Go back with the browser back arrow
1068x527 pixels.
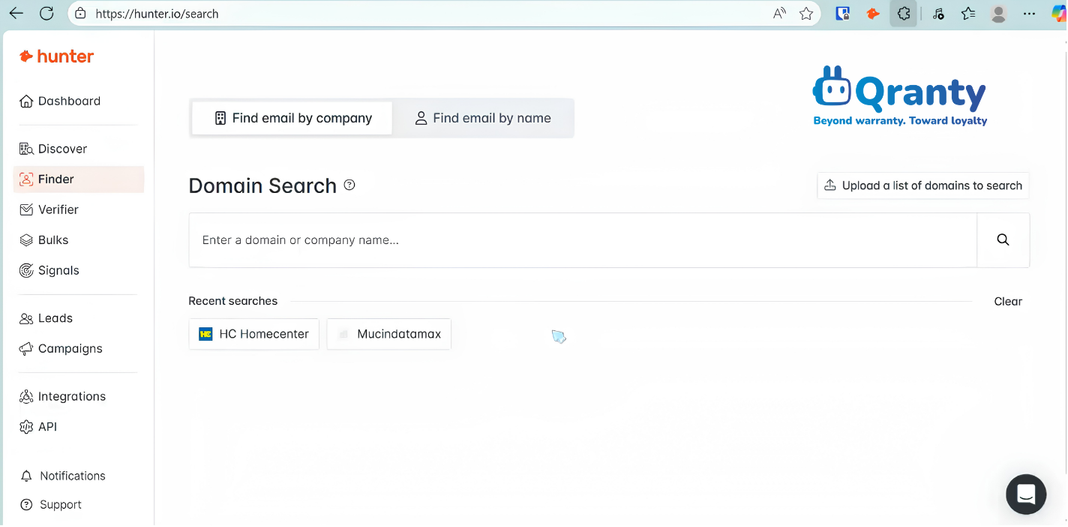click(16, 13)
